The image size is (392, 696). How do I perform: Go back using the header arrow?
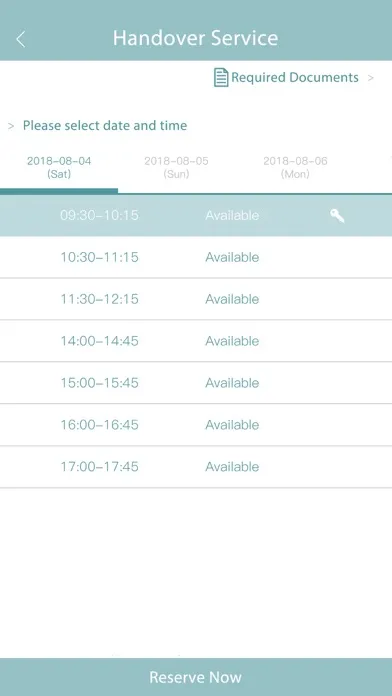pos(20,39)
